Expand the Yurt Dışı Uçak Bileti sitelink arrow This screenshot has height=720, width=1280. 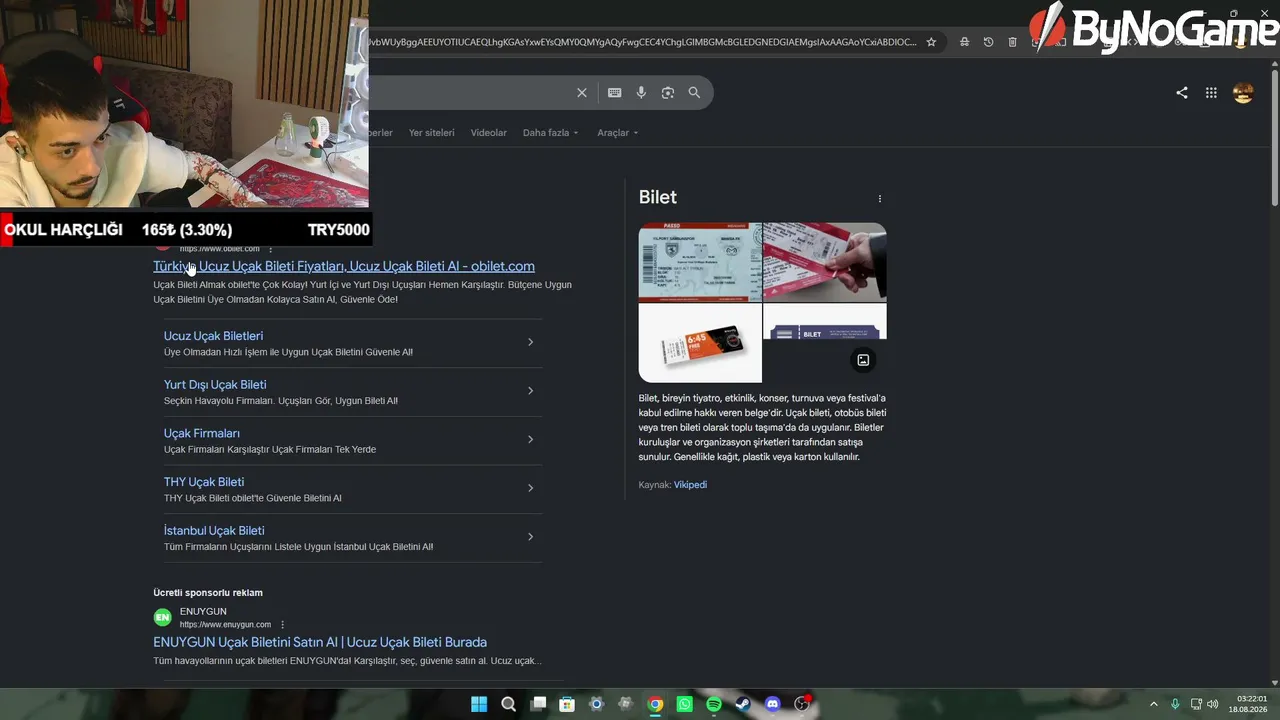click(x=530, y=391)
